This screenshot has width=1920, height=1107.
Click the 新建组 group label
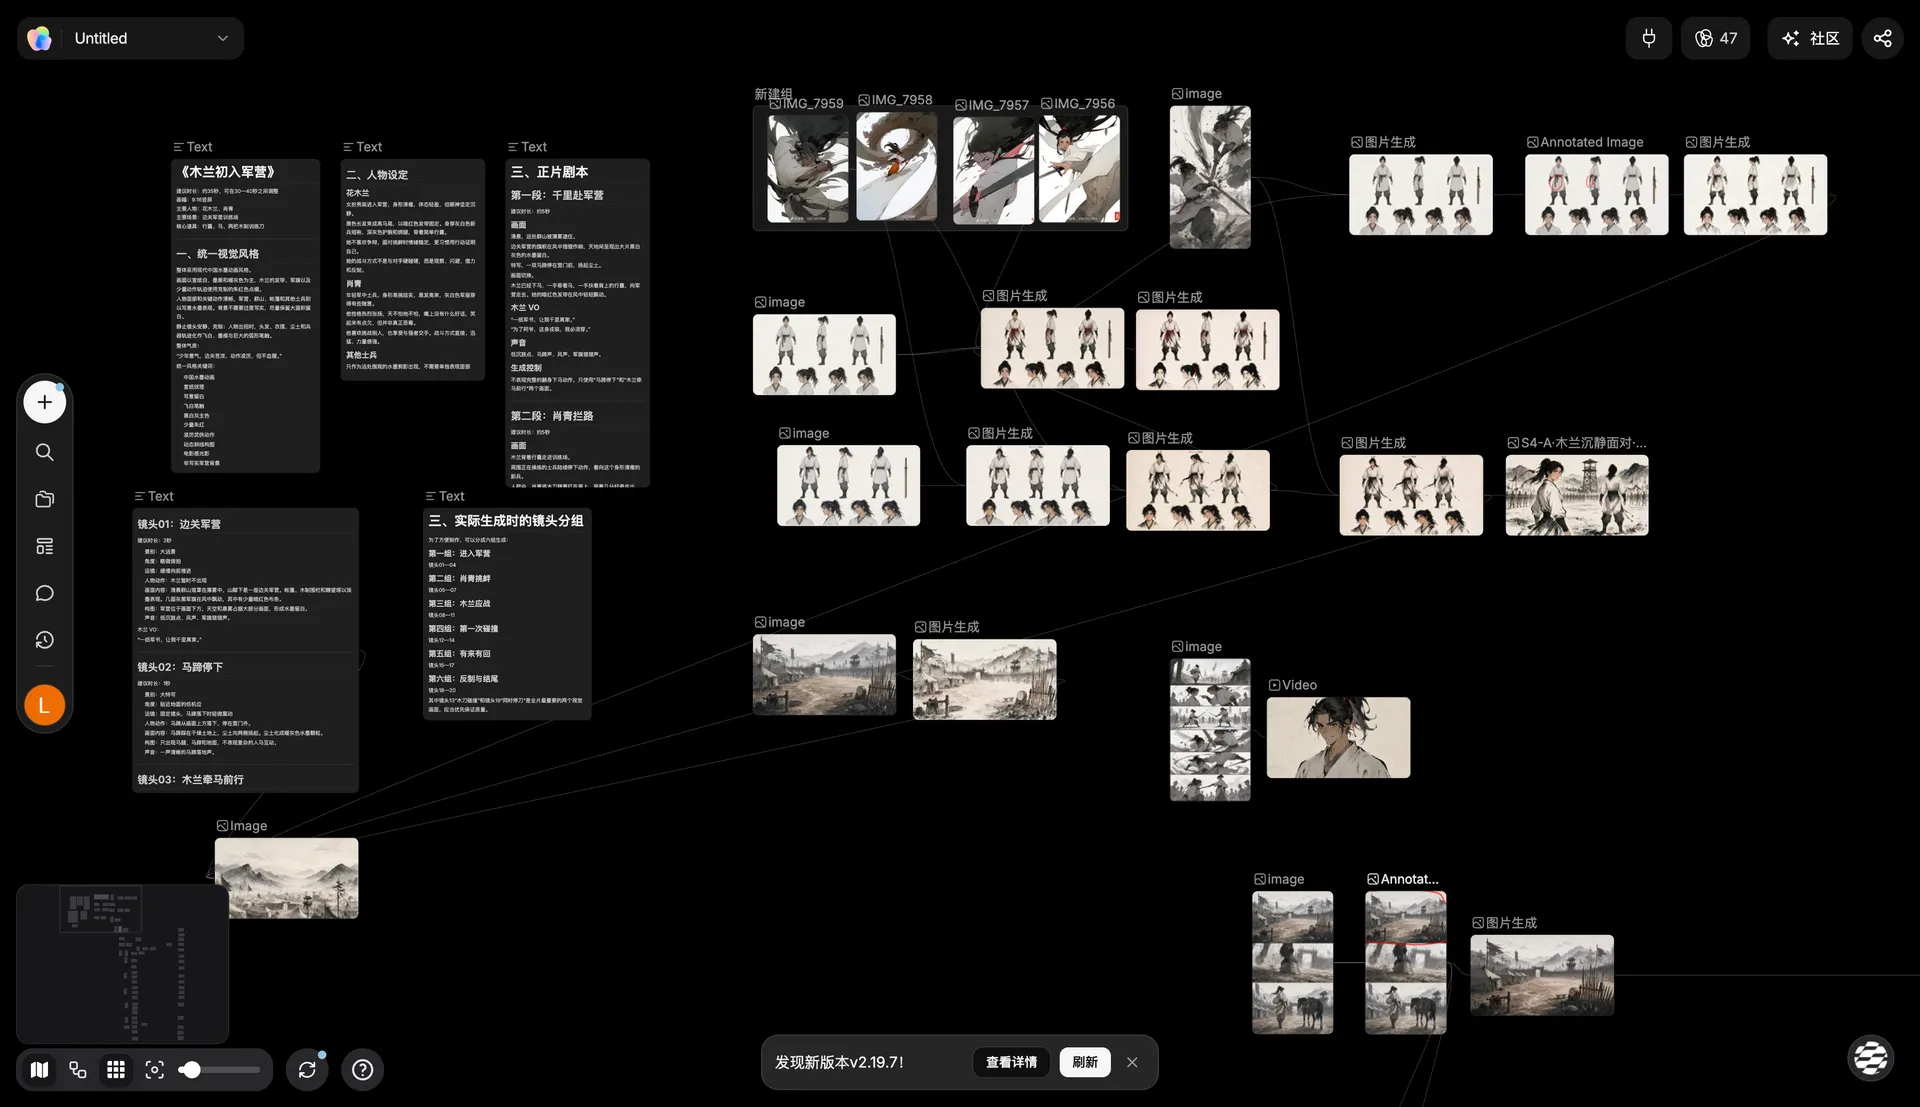773,93
